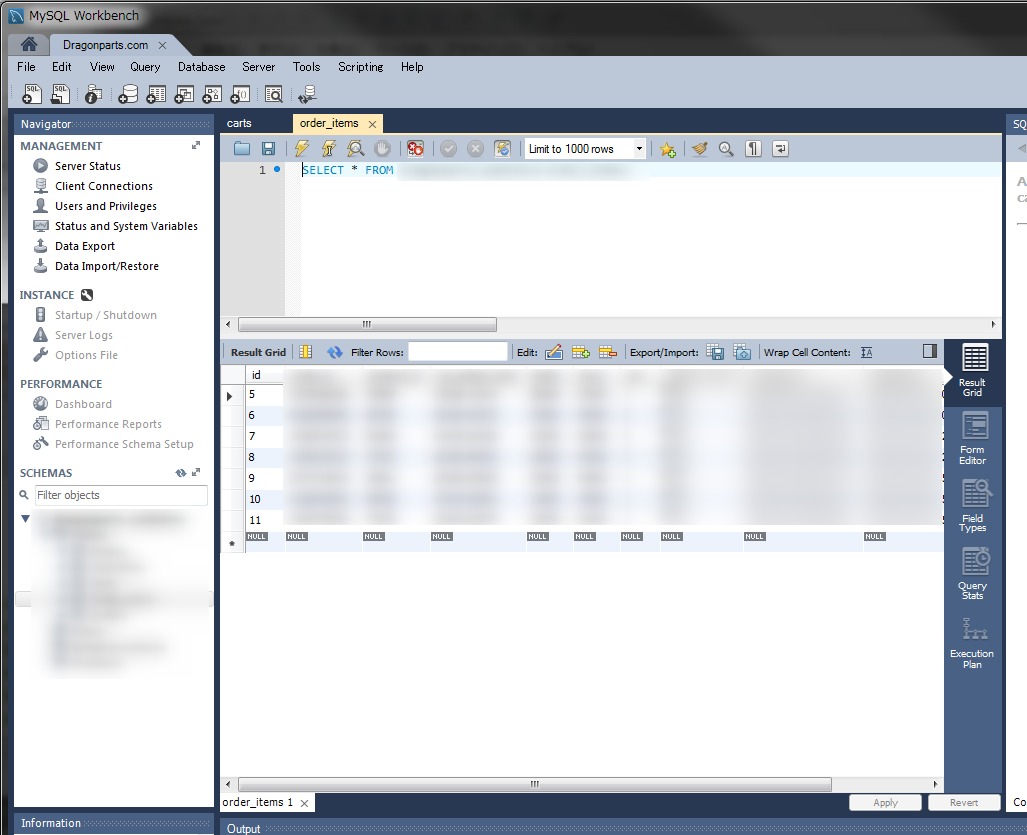Image resolution: width=1027 pixels, height=835 pixels.
Task: Toggle word wrap in editor
Action: coord(780,149)
